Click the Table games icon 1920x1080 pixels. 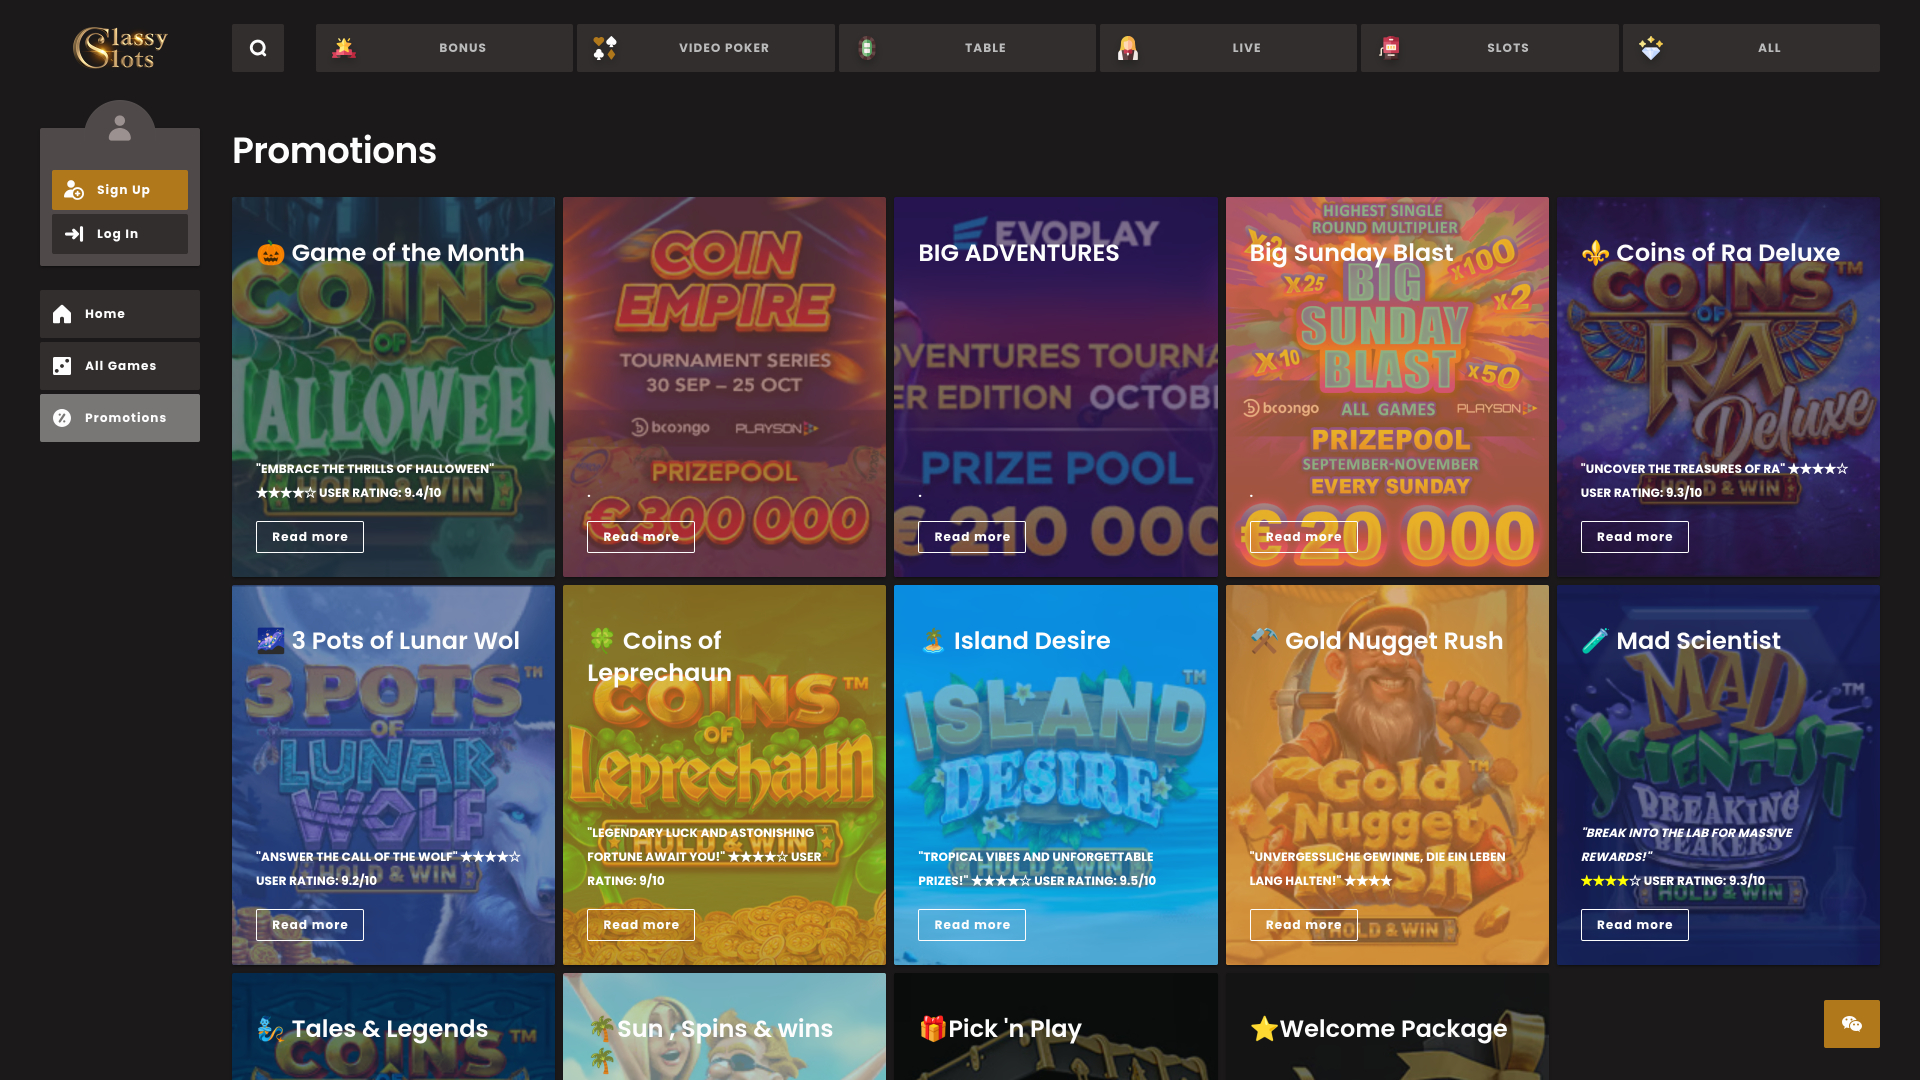(x=866, y=47)
